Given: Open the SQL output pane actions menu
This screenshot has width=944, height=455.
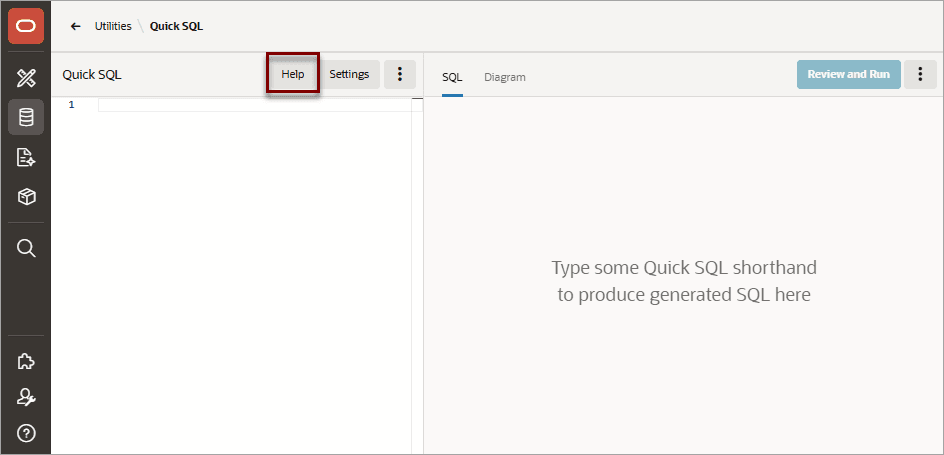Looking at the screenshot, I should [x=920, y=75].
